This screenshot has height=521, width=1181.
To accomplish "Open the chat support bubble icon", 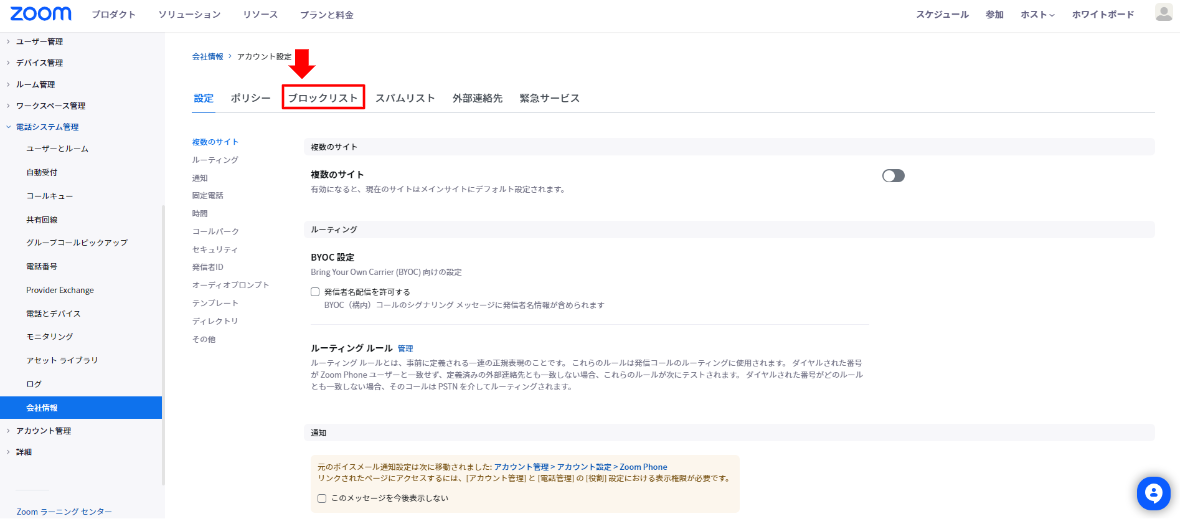I will tap(1154, 494).
